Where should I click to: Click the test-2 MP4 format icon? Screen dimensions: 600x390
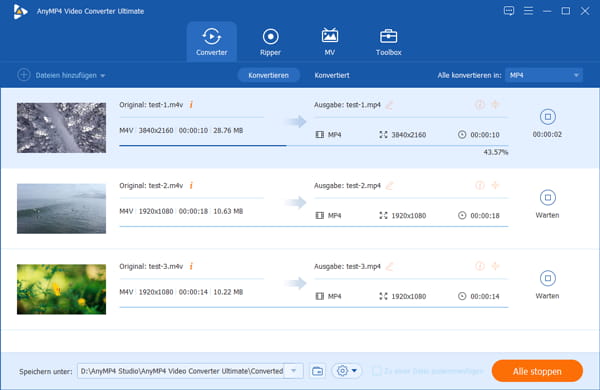coord(320,215)
